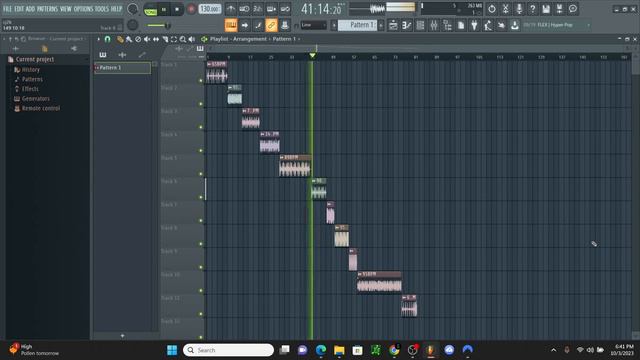Select Pattern 1 in picker list

point(122,68)
